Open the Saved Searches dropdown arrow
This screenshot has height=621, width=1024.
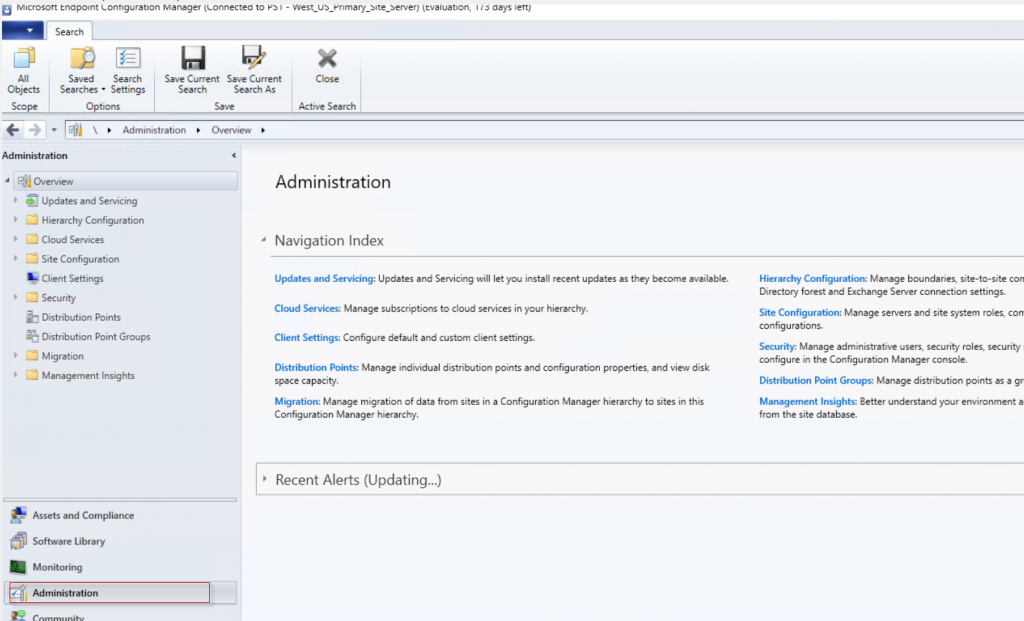click(103, 89)
